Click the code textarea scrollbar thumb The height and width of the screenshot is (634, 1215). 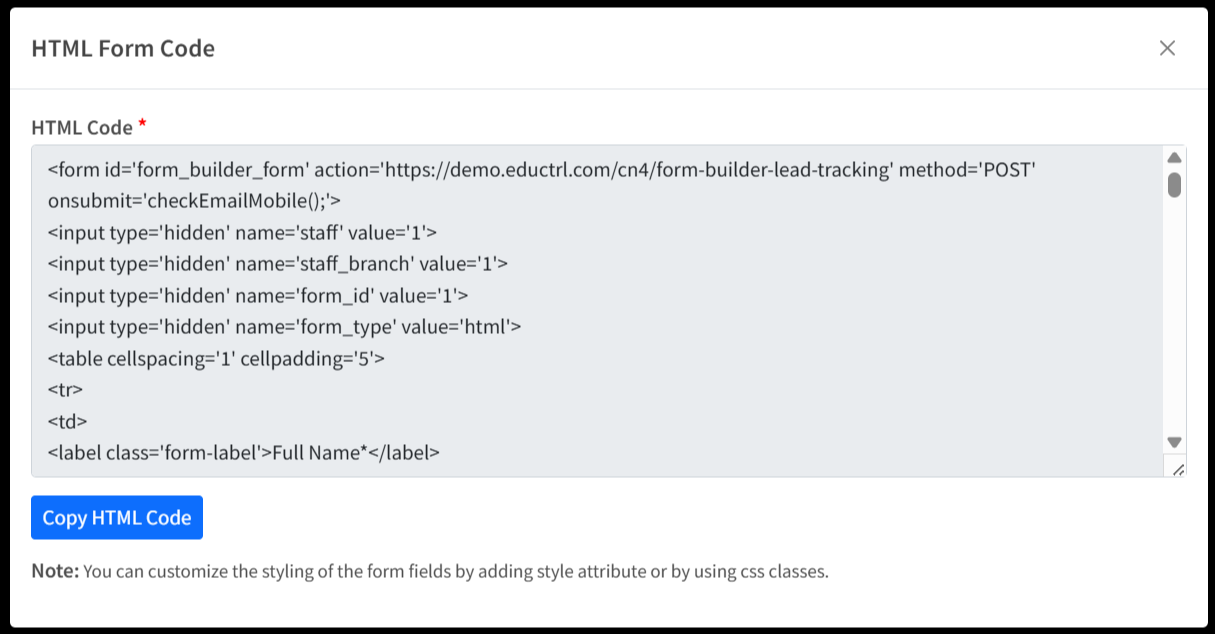[1175, 185]
